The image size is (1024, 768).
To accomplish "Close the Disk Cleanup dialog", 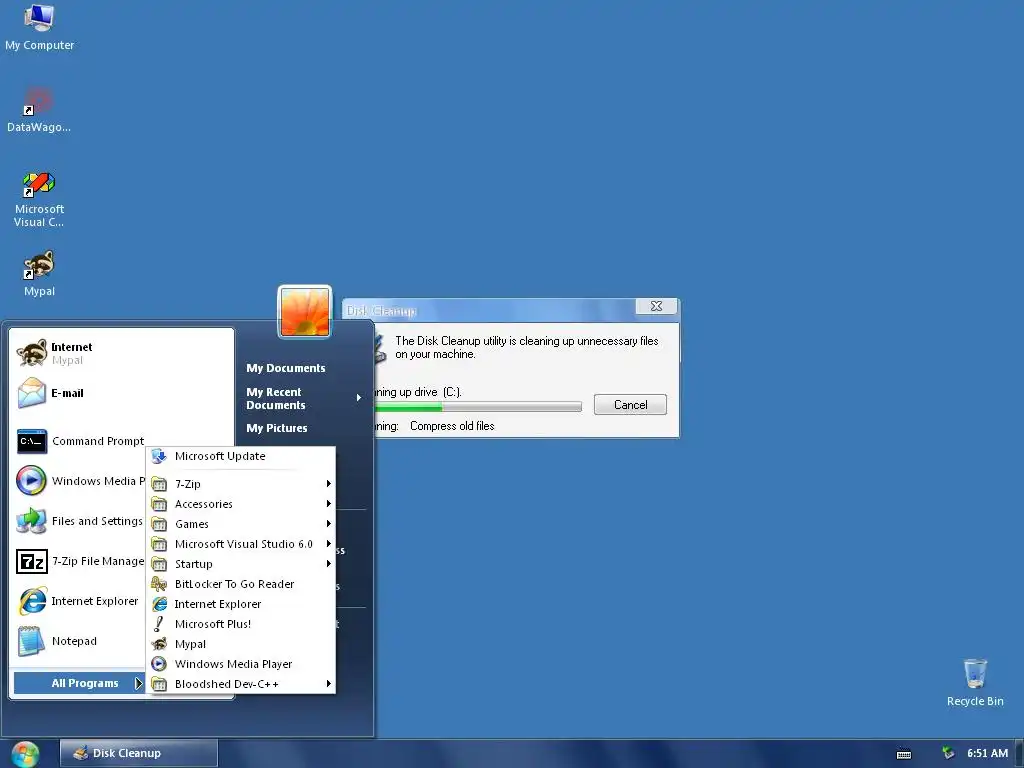I will click(x=656, y=306).
